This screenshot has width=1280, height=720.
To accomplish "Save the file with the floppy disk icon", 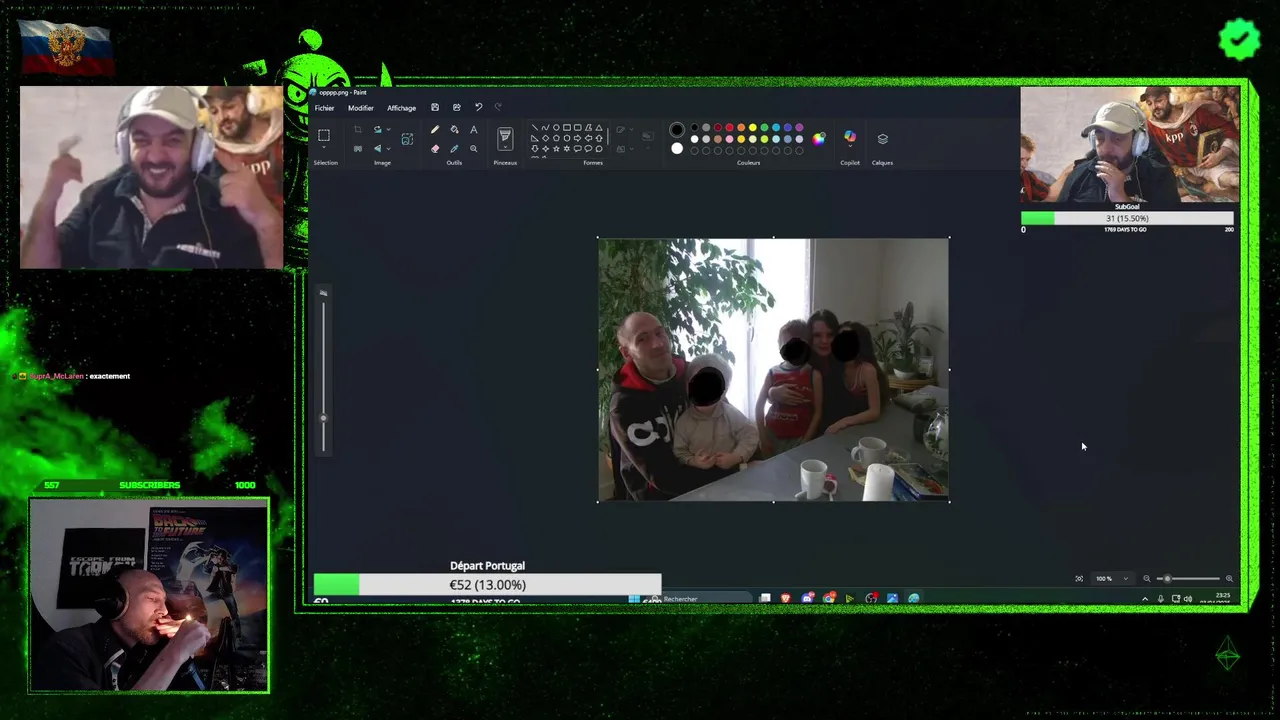I will [x=435, y=107].
